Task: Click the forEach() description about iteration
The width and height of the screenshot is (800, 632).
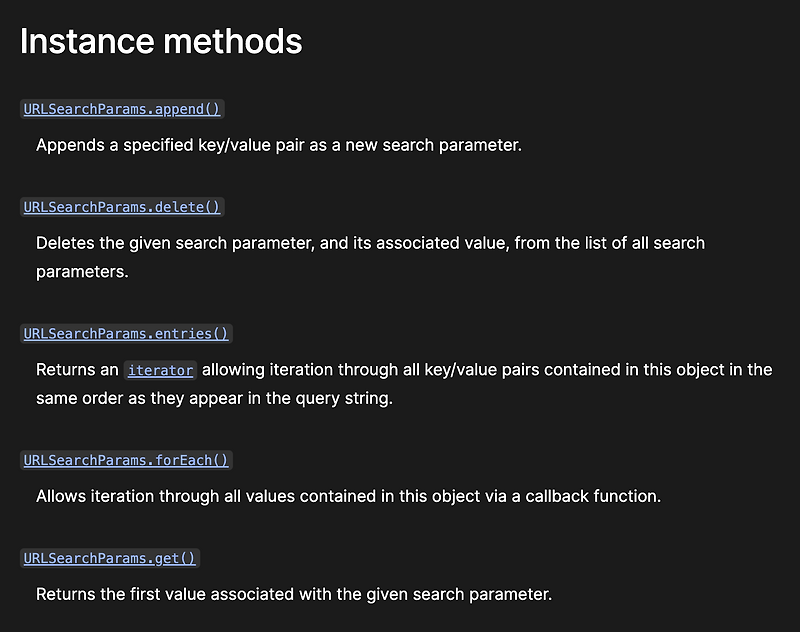Action: (348, 496)
